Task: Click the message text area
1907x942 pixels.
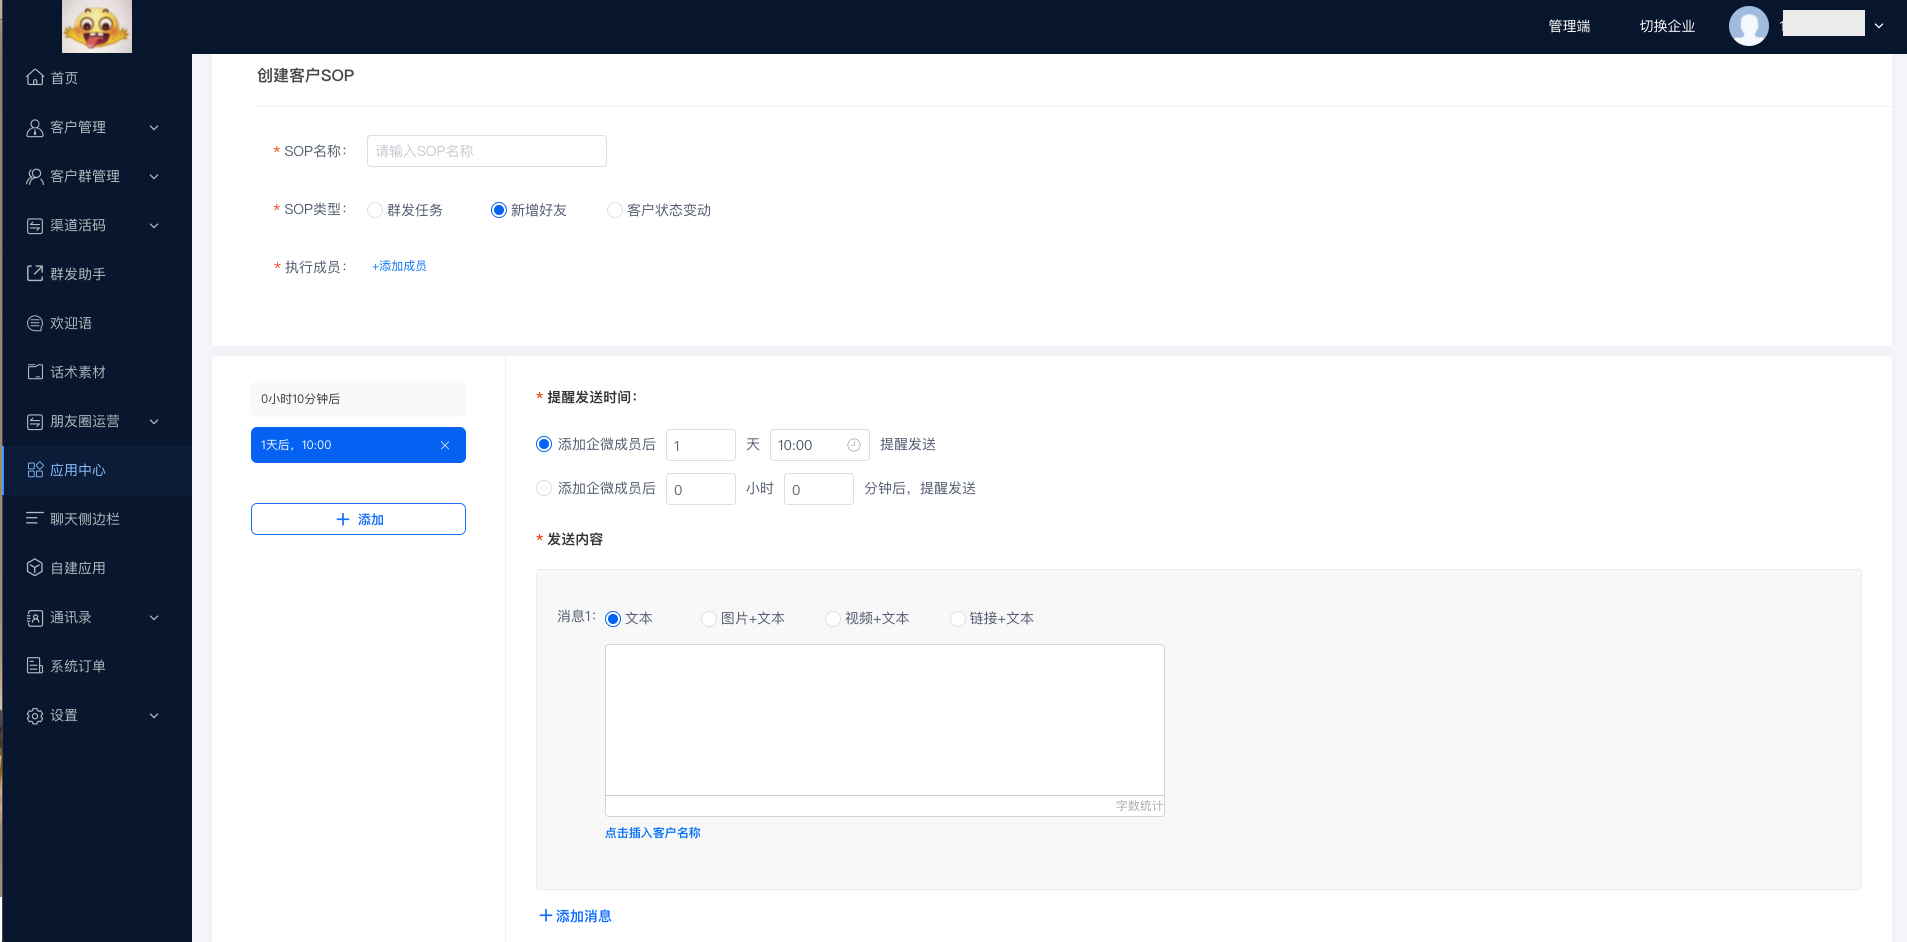Action: tap(885, 720)
